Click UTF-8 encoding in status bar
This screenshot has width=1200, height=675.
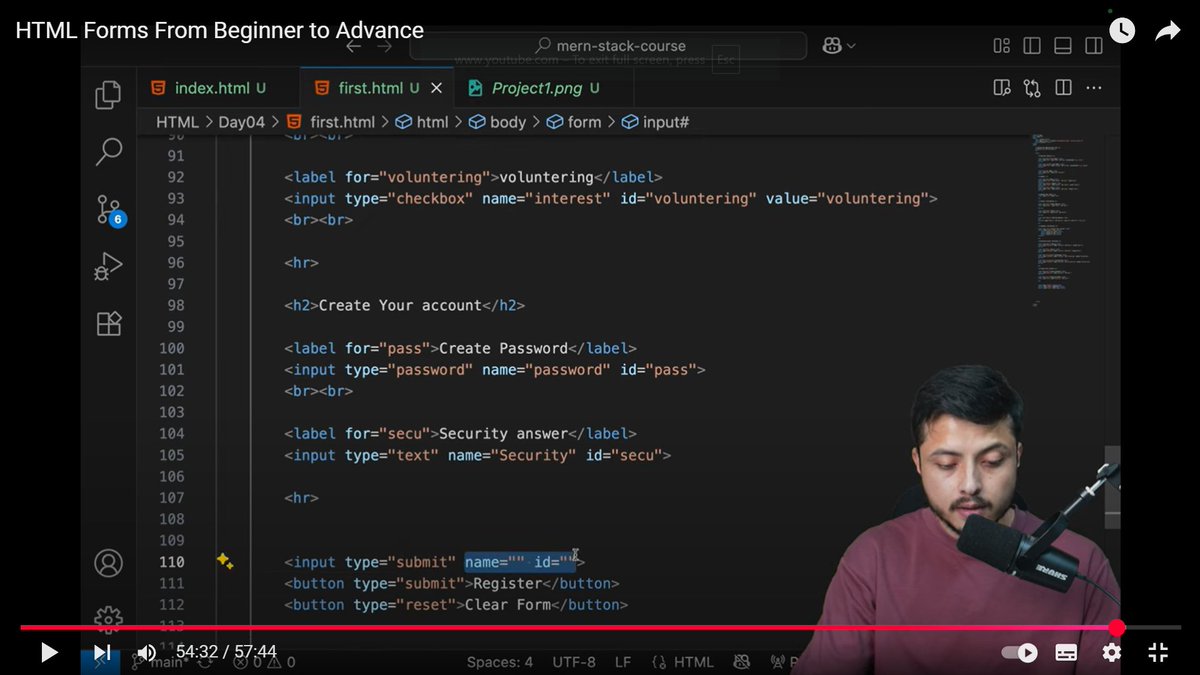(x=574, y=662)
